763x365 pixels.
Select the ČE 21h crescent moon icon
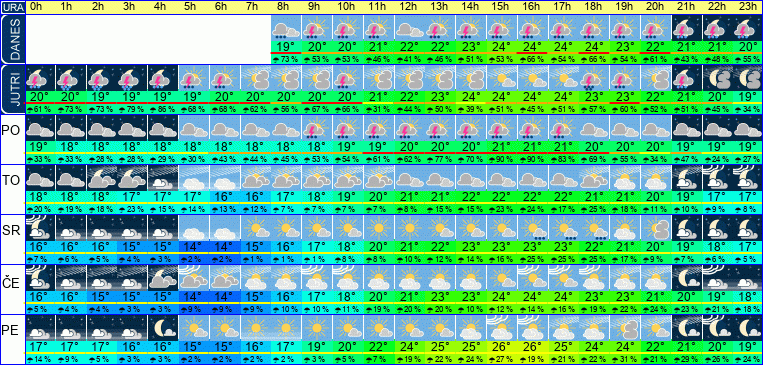tap(687, 278)
